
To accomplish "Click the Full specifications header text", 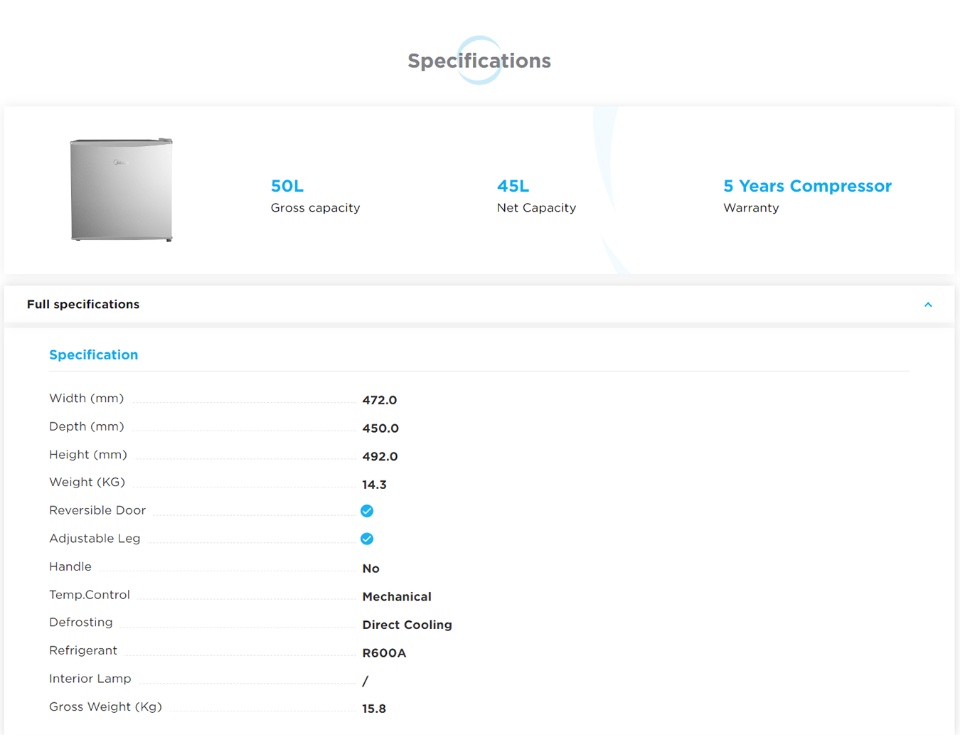I will (x=83, y=304).
